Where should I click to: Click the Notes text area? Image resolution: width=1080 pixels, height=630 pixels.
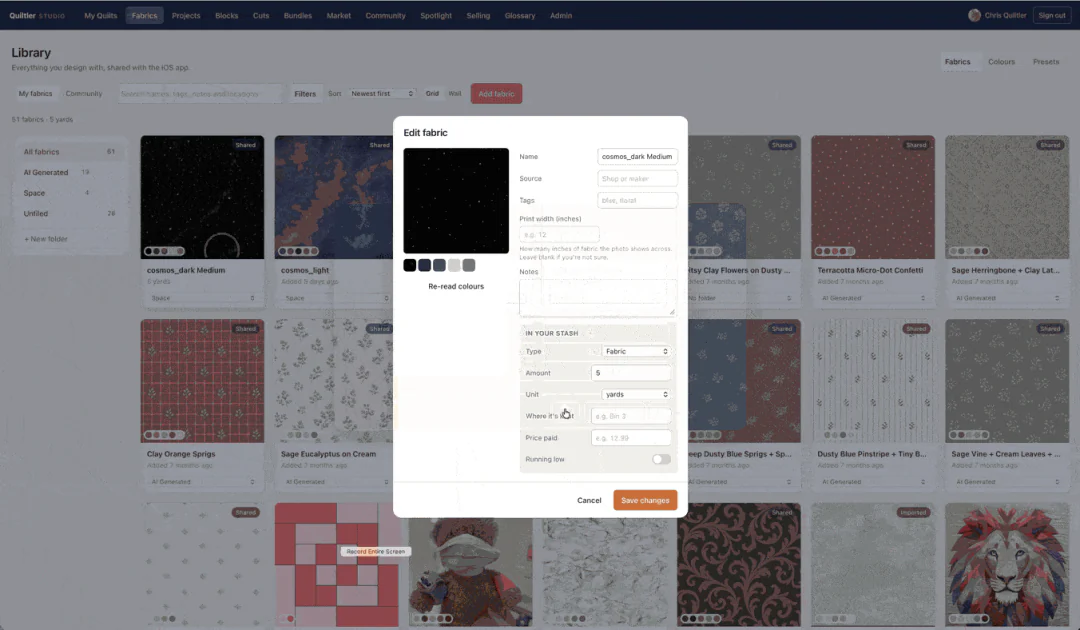[x=598, y=297]
